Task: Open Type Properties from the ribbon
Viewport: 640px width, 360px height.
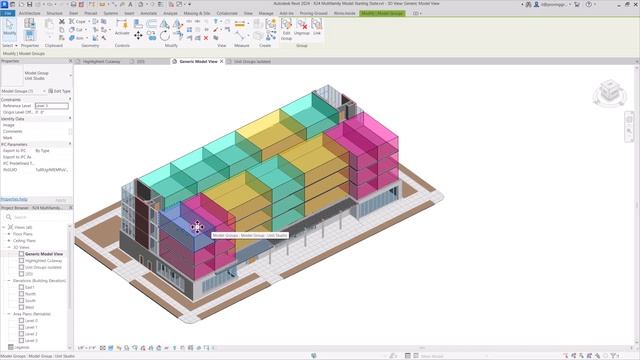Action: (29, 23)
